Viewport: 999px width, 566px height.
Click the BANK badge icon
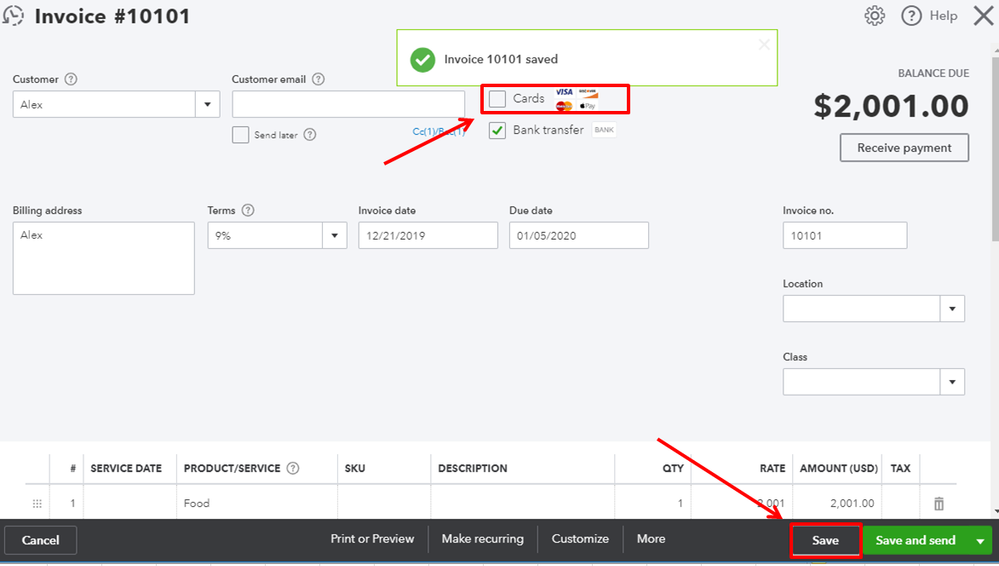pos(604,129)
